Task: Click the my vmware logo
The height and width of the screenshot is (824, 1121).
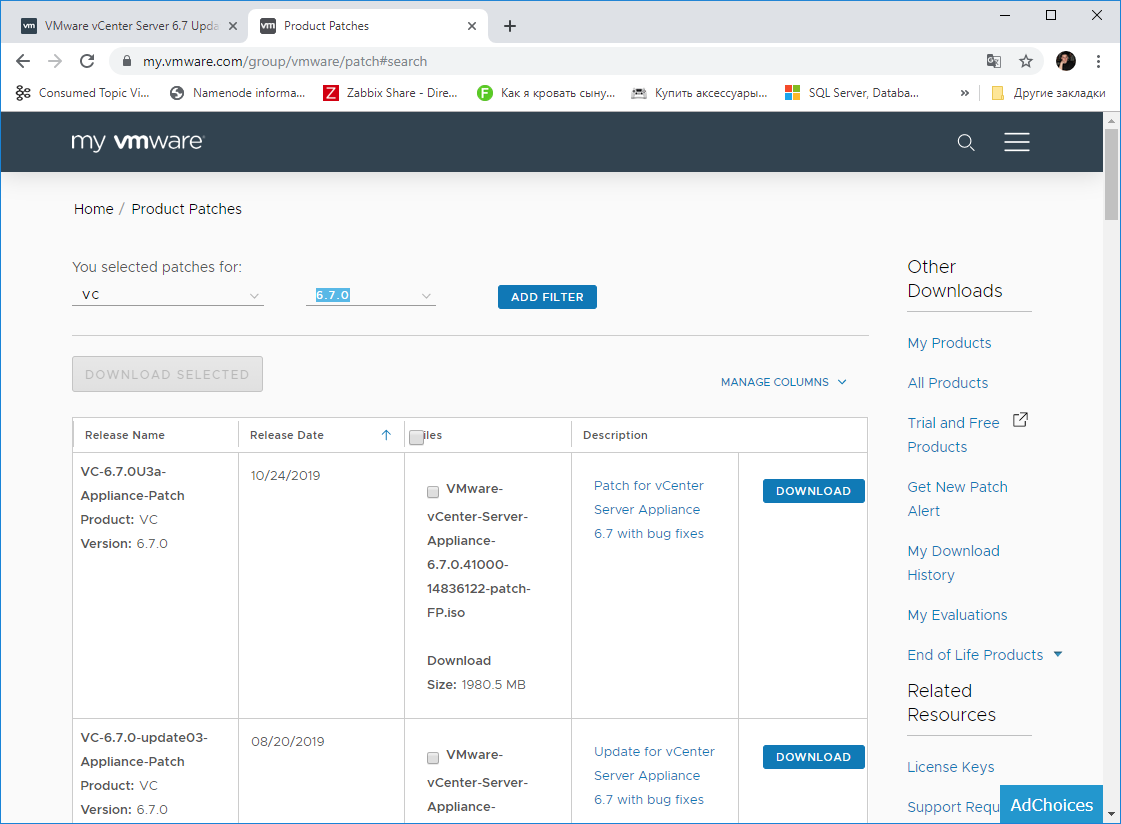Action: pos(137,142)
